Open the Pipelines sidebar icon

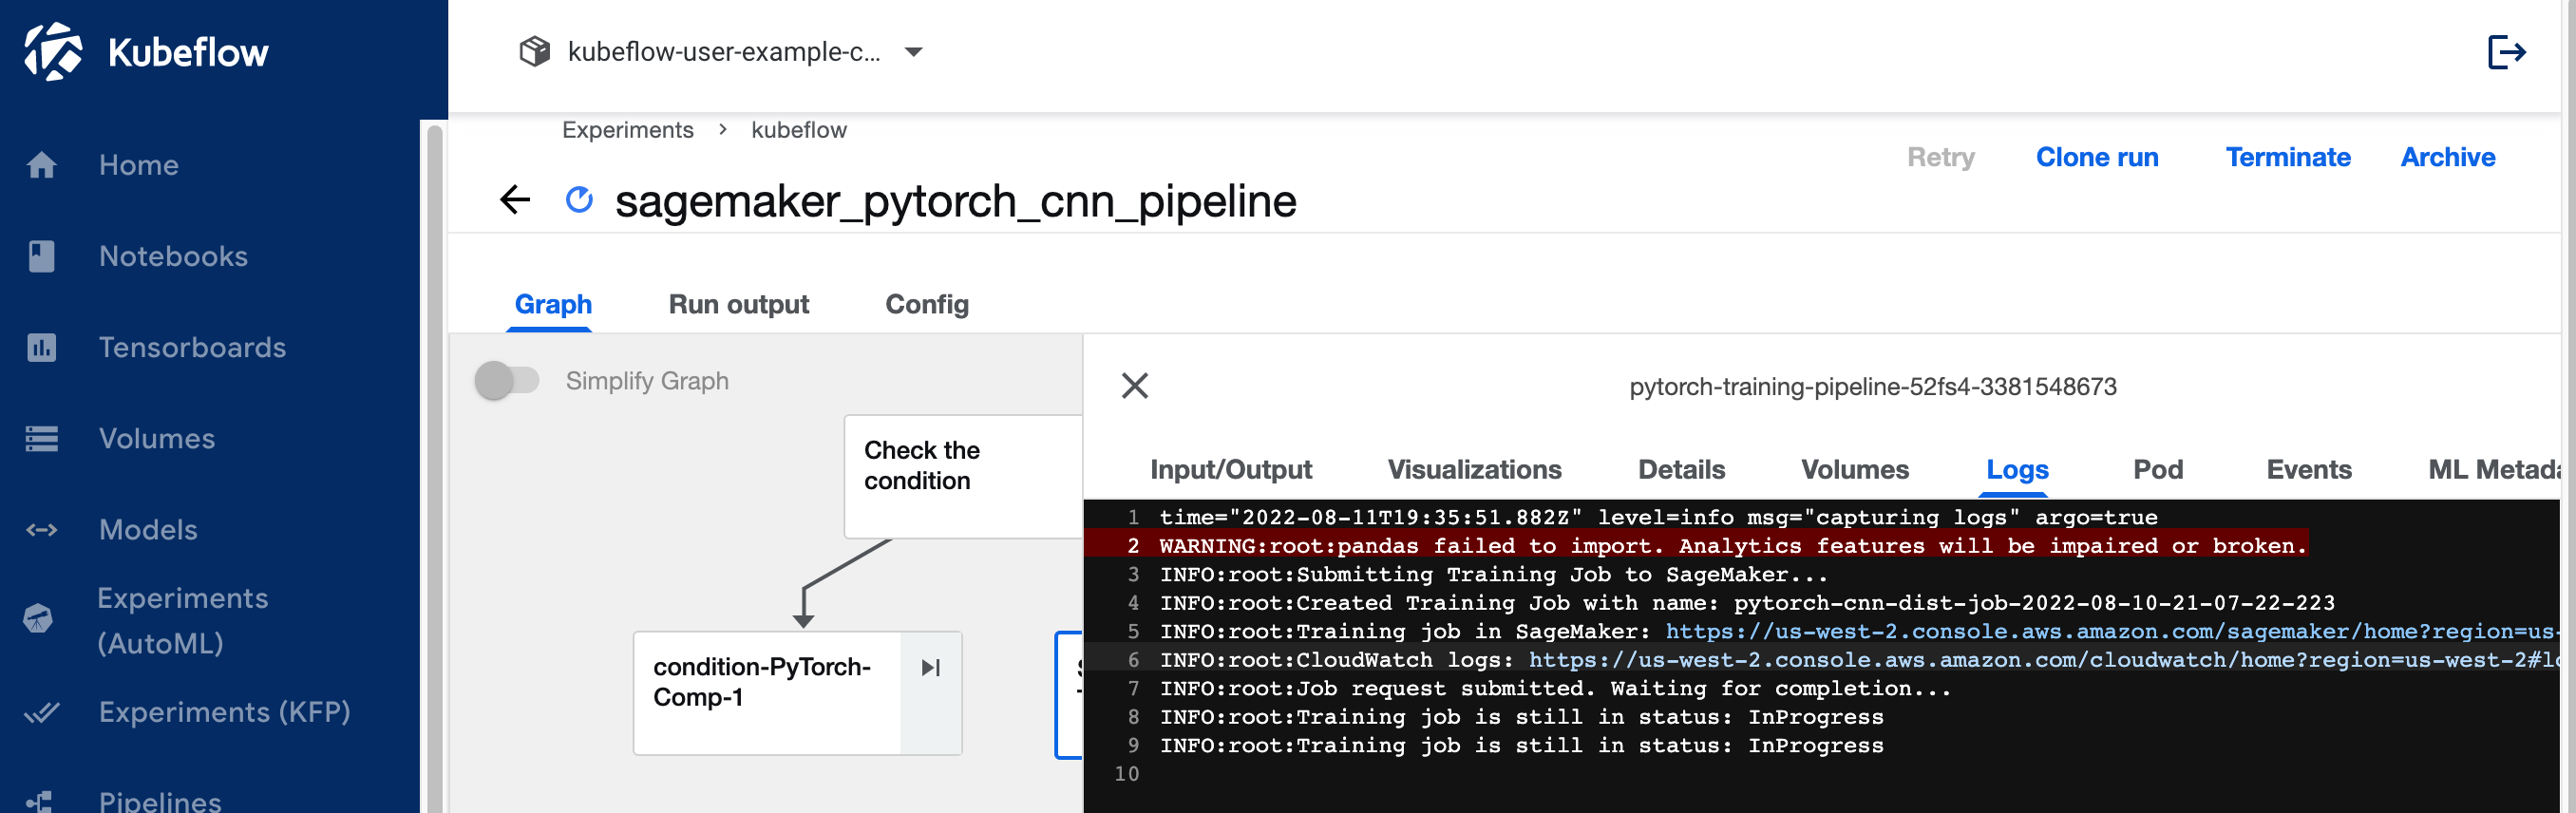click(39, 801)
